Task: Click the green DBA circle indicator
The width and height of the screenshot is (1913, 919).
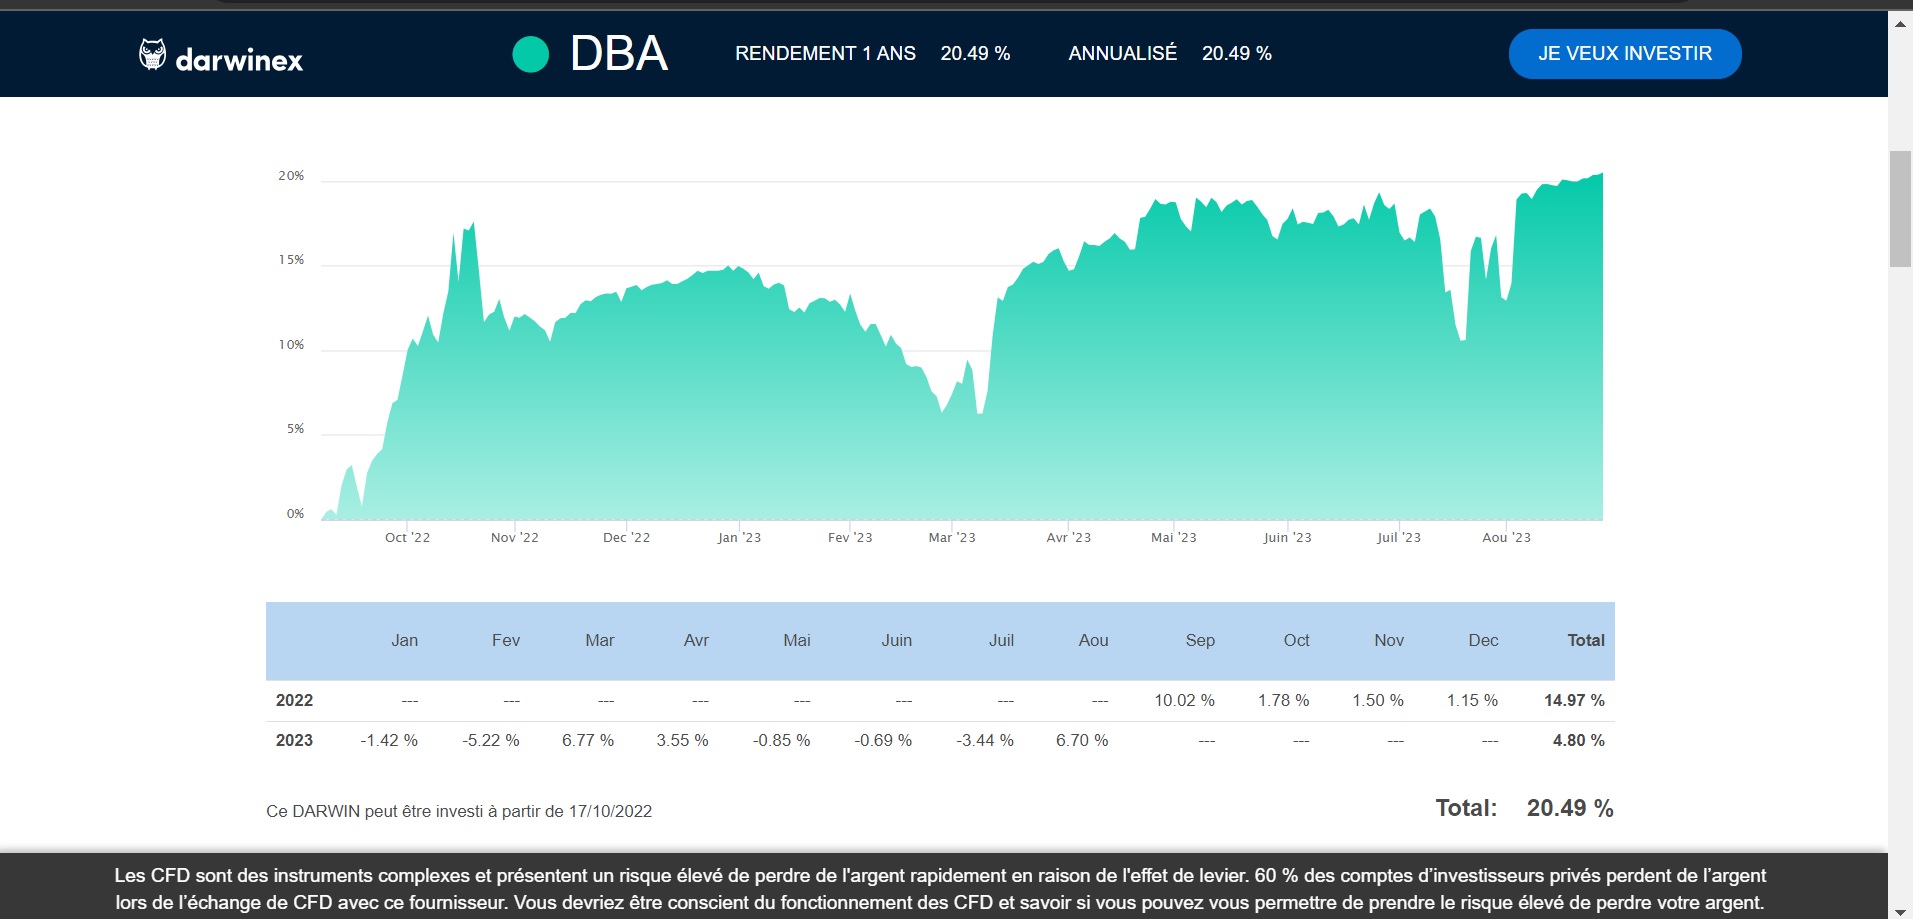Action: click(531, 54)
